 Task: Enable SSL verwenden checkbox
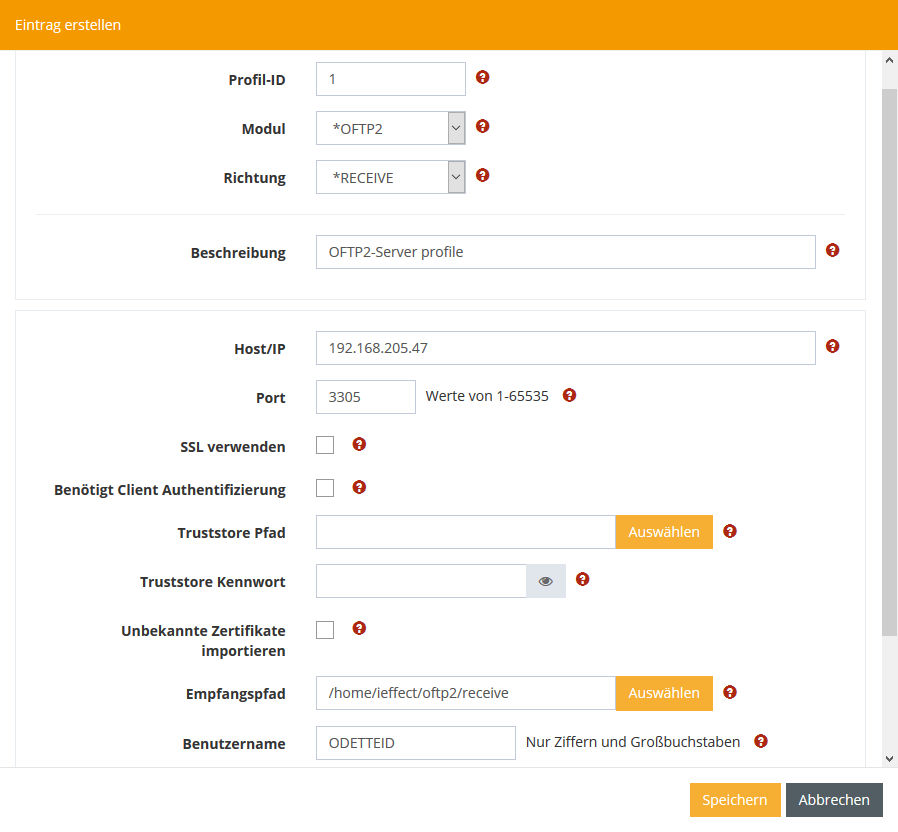coord(325,445)
